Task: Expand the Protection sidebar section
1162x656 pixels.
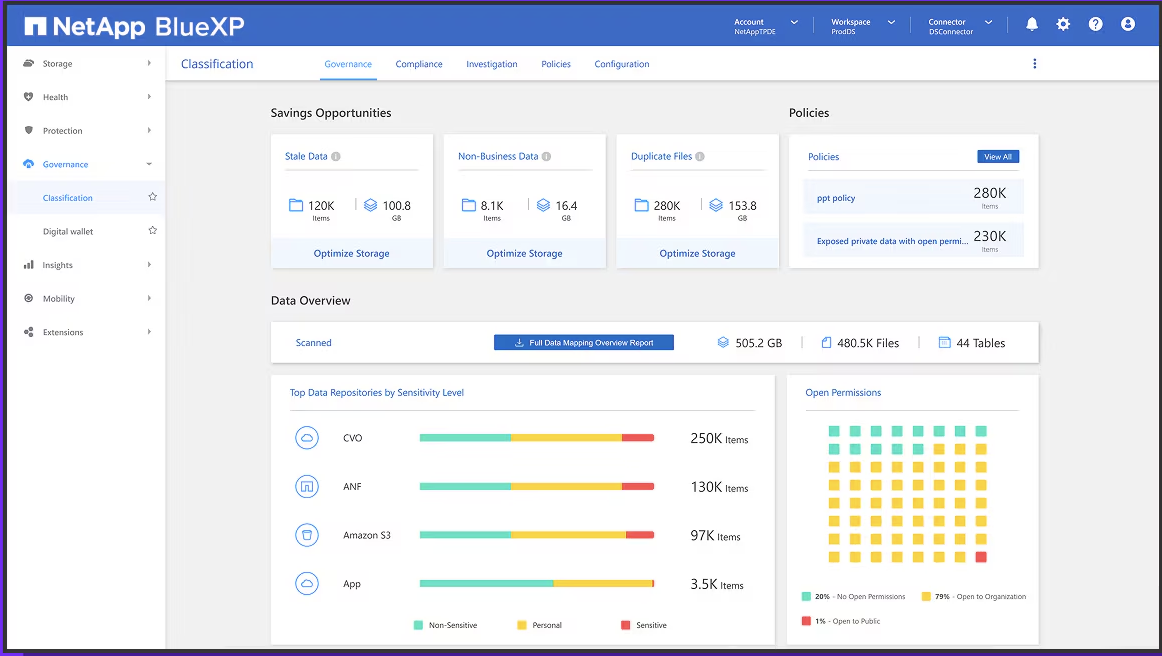Action: tap(149, 130)
